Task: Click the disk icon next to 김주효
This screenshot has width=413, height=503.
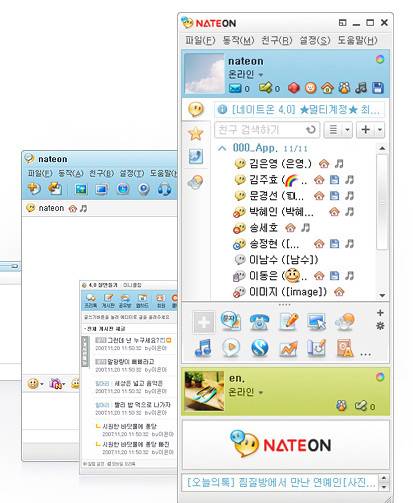Action: point(334,180)
